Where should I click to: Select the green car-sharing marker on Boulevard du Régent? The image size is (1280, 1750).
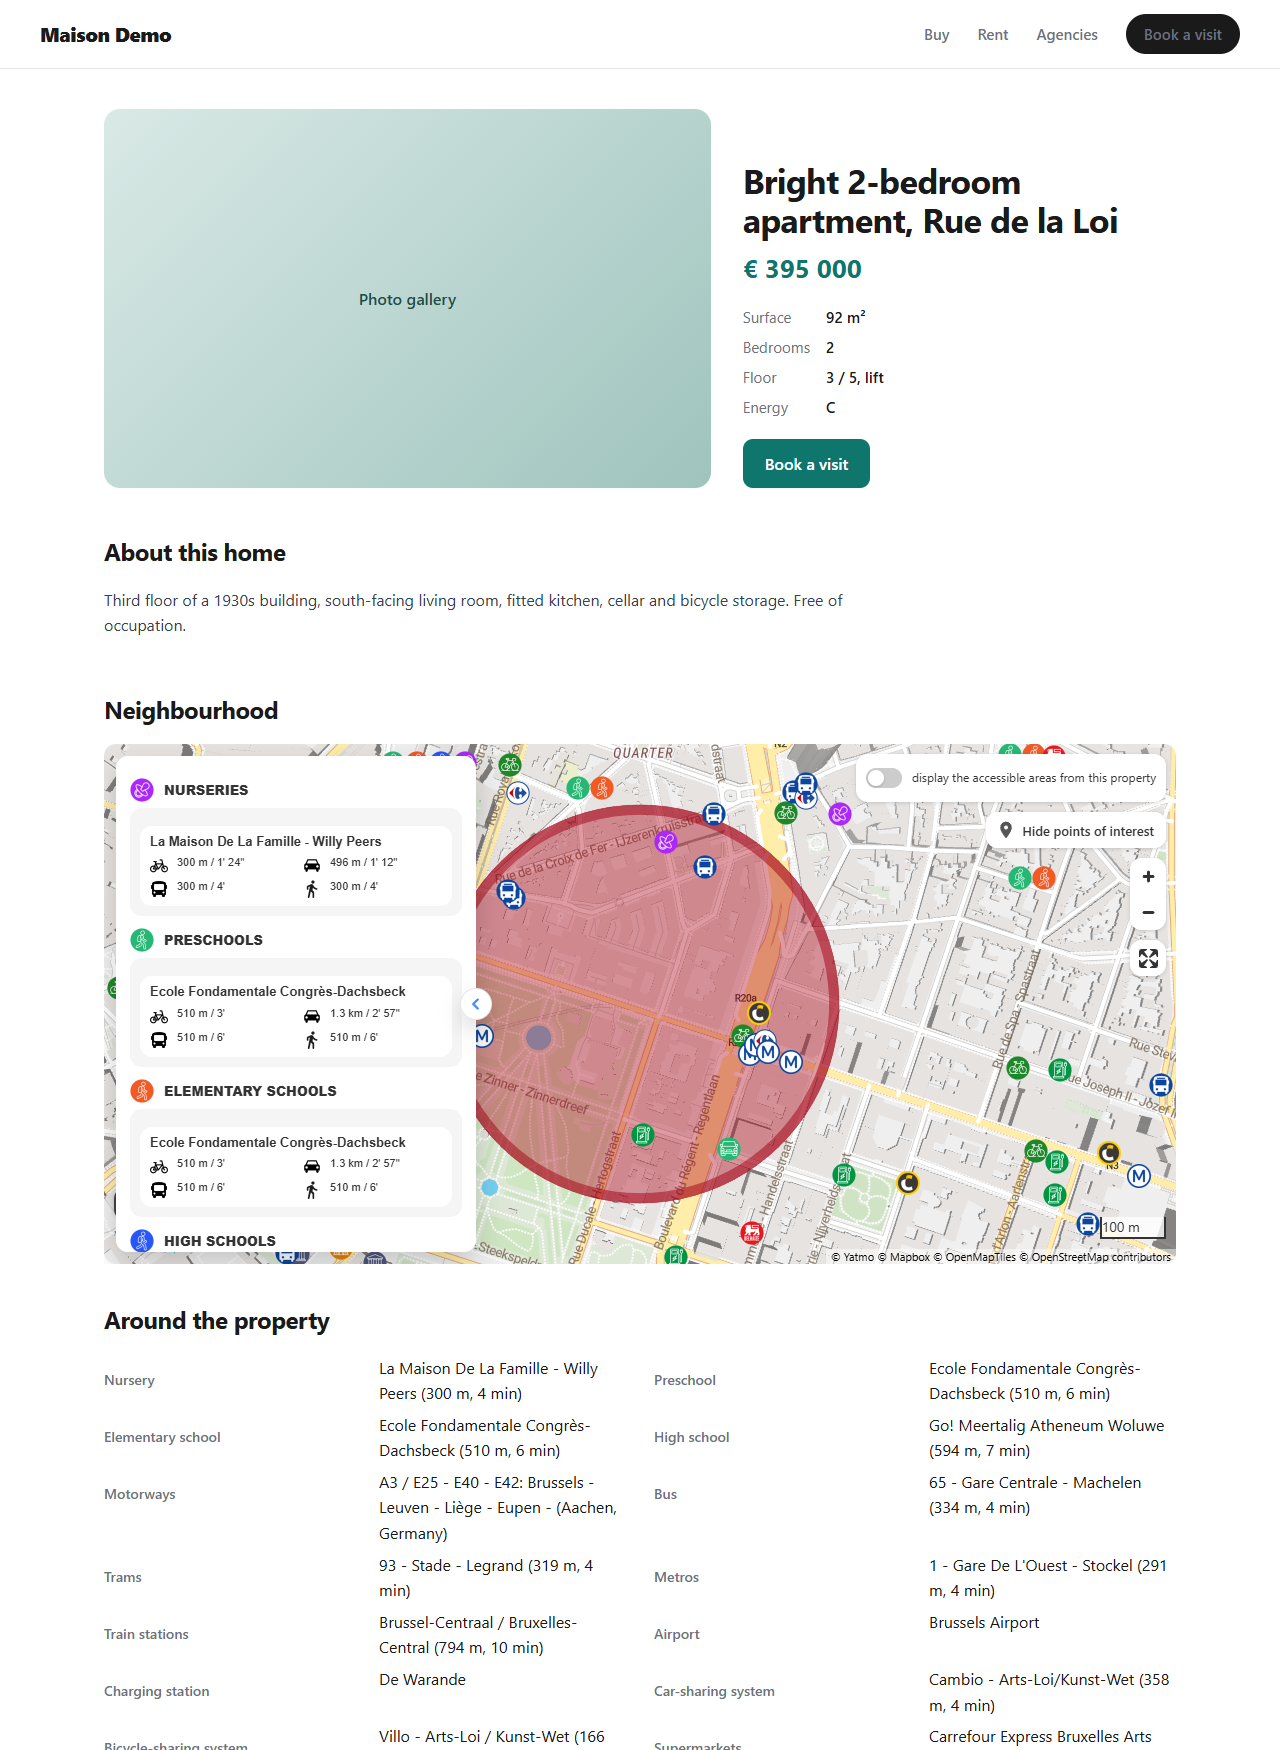pos(729,1149)
